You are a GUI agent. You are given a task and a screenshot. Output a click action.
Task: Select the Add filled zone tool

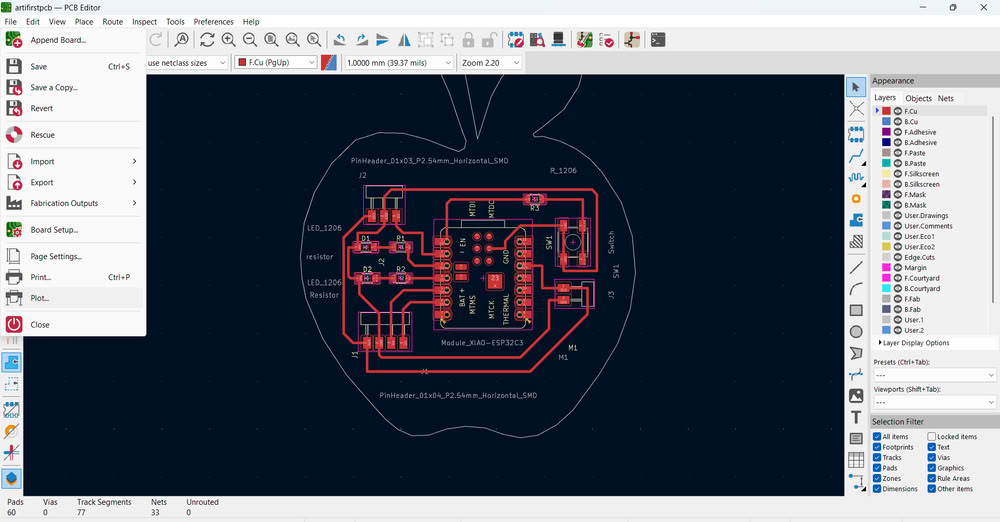(856, 220)
